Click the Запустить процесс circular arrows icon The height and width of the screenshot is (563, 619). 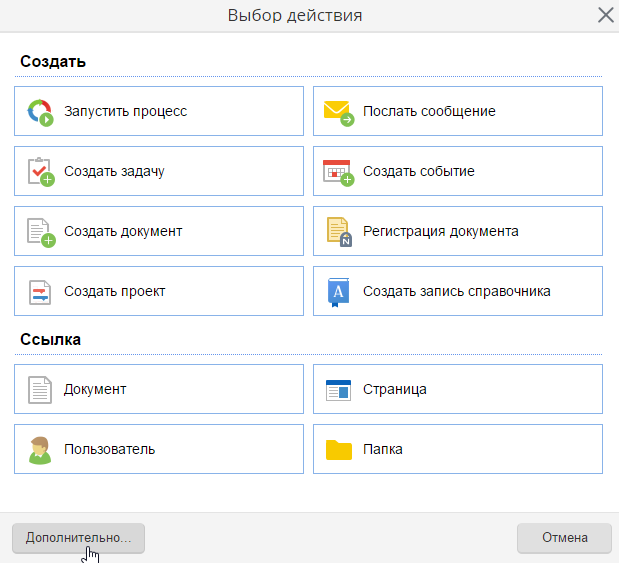pyautogui.click(x=39, y=112)
